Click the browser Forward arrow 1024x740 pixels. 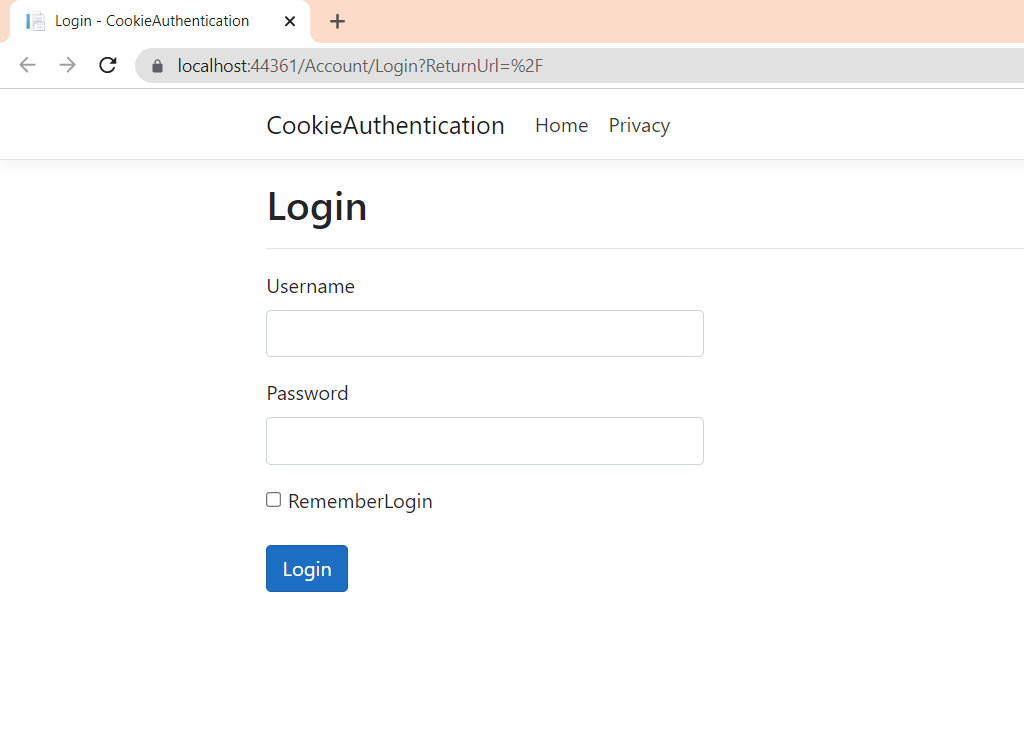pyautogui.click(x=67, y=66)
